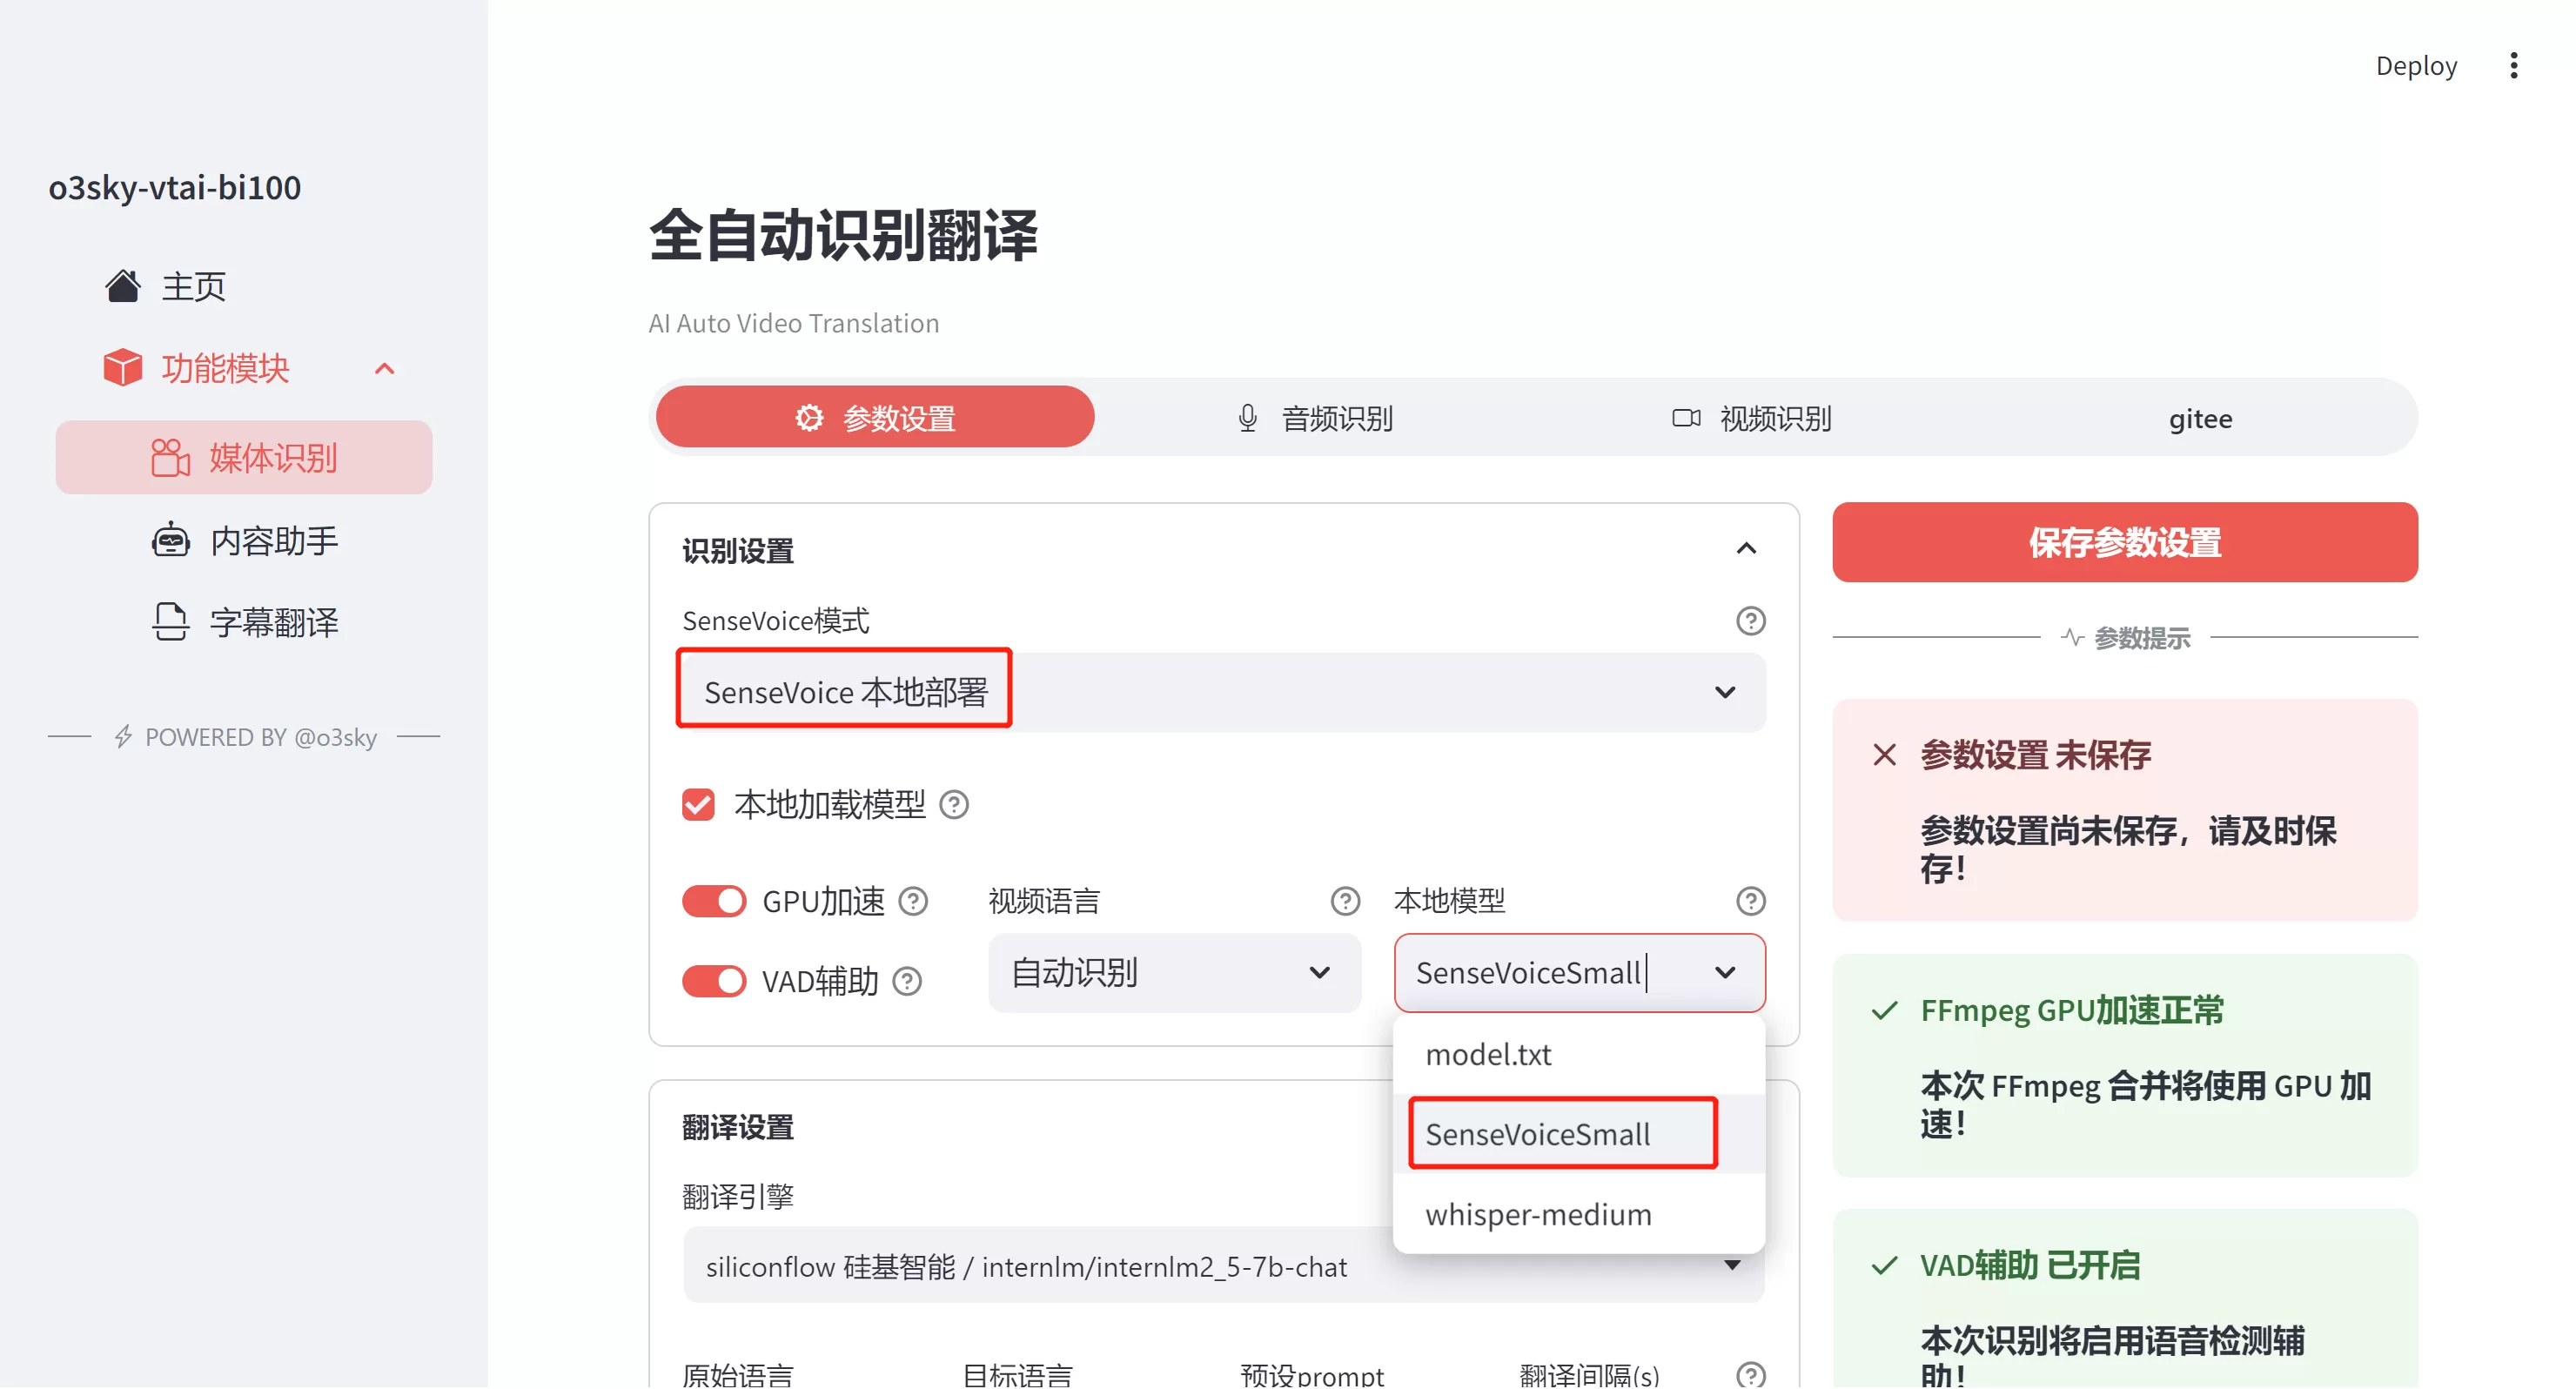Switch to the 音频识别 tab
2576x1389 pixels.
(1315, 418)
